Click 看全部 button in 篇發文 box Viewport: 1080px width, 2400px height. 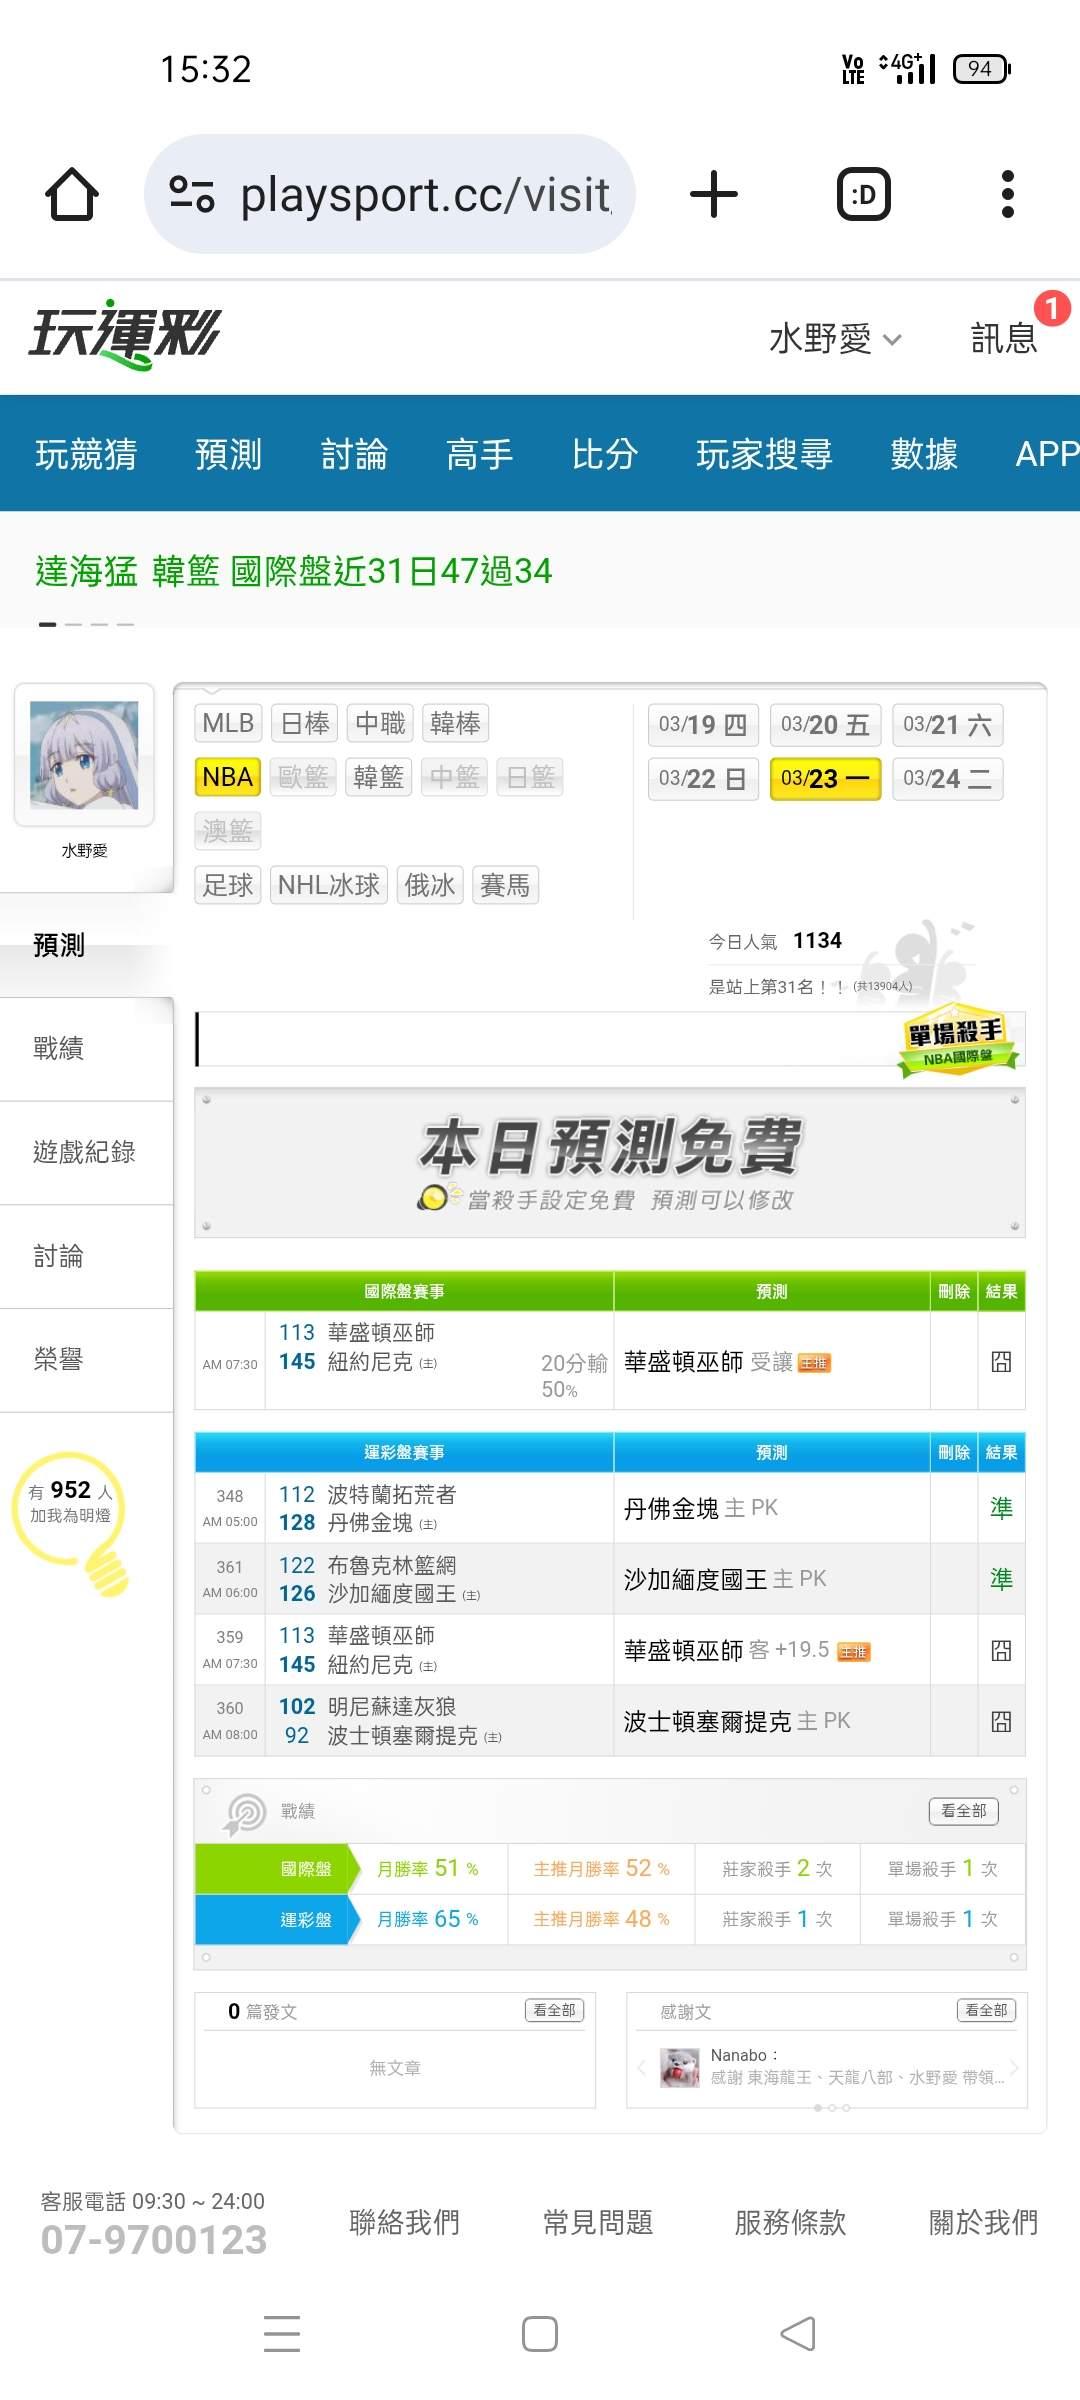point(555,2010)
